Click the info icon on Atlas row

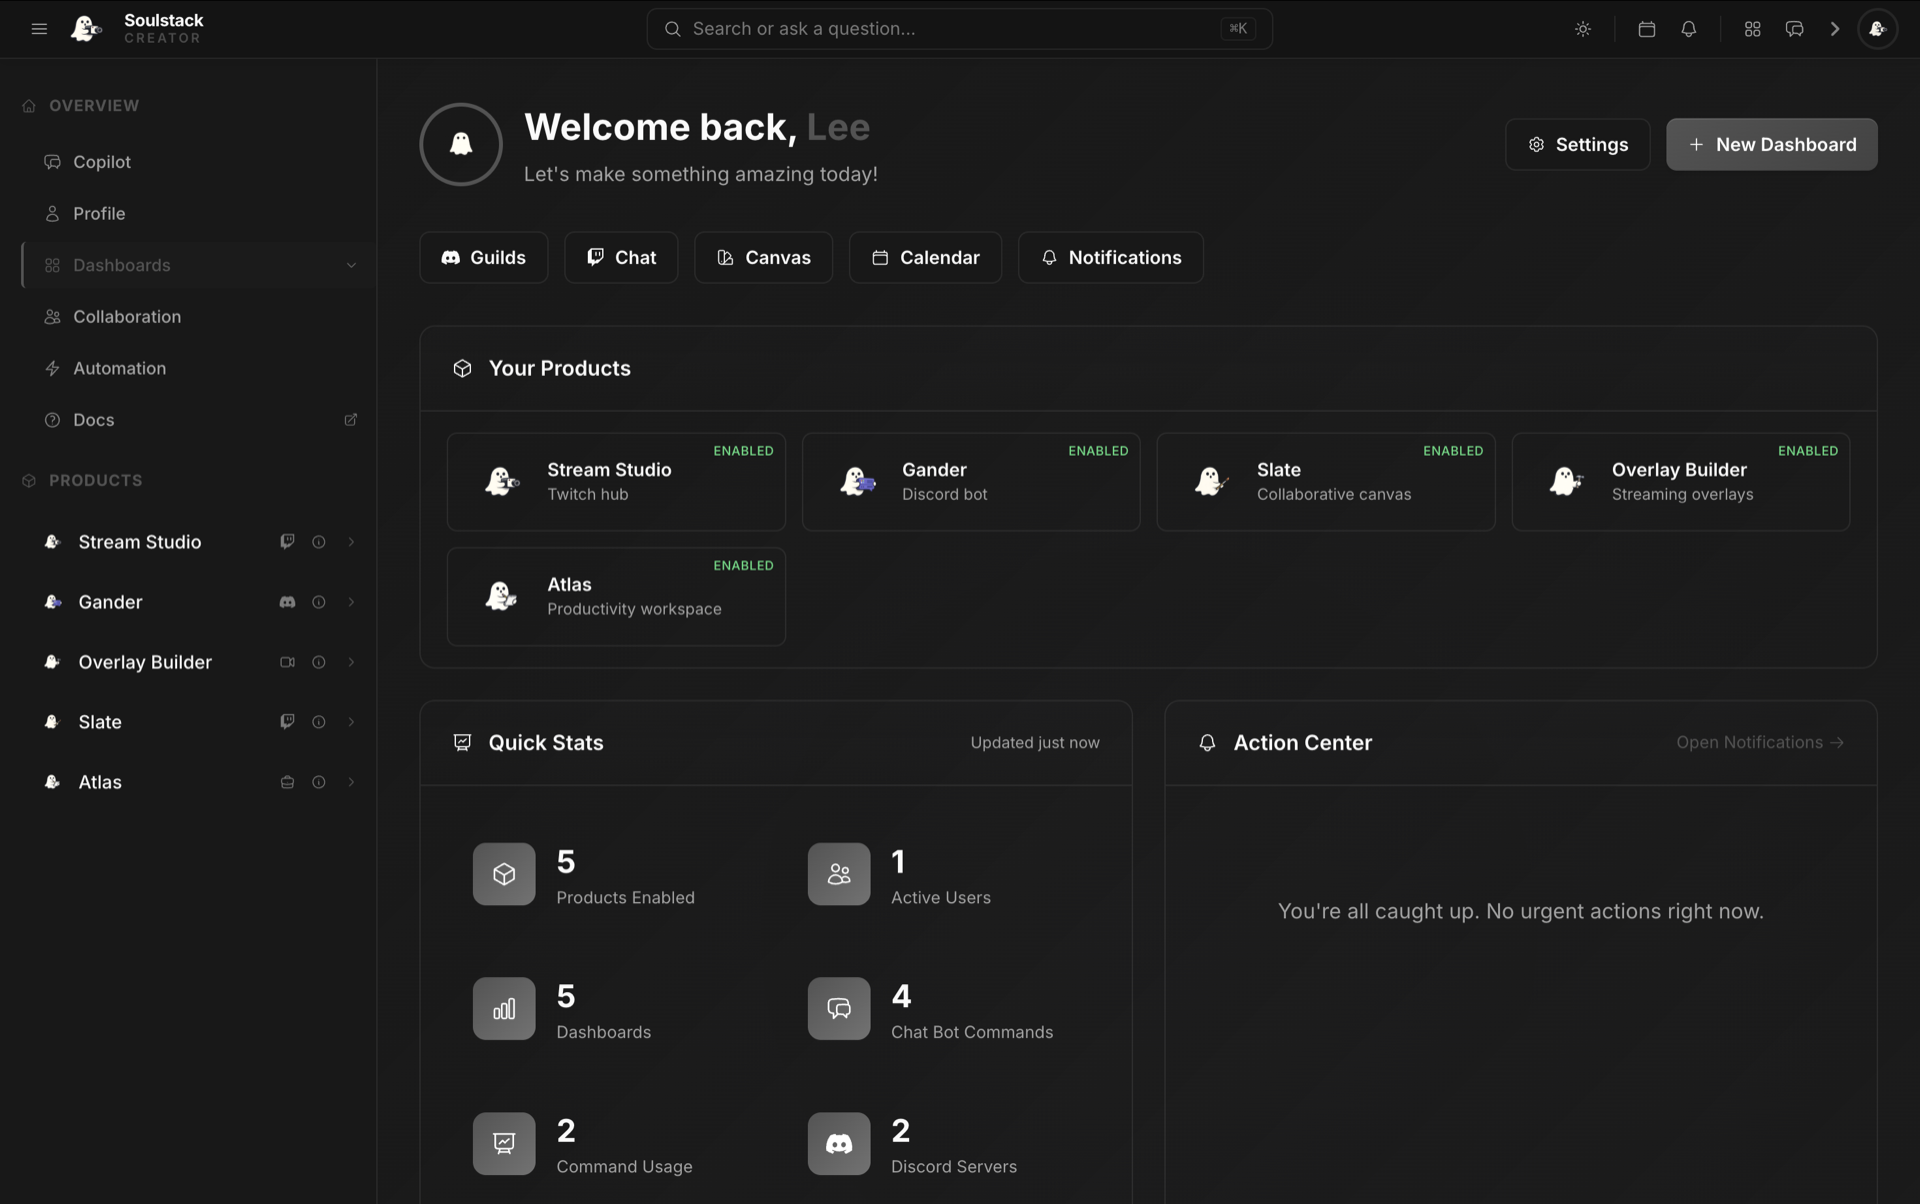click(319, 782)
